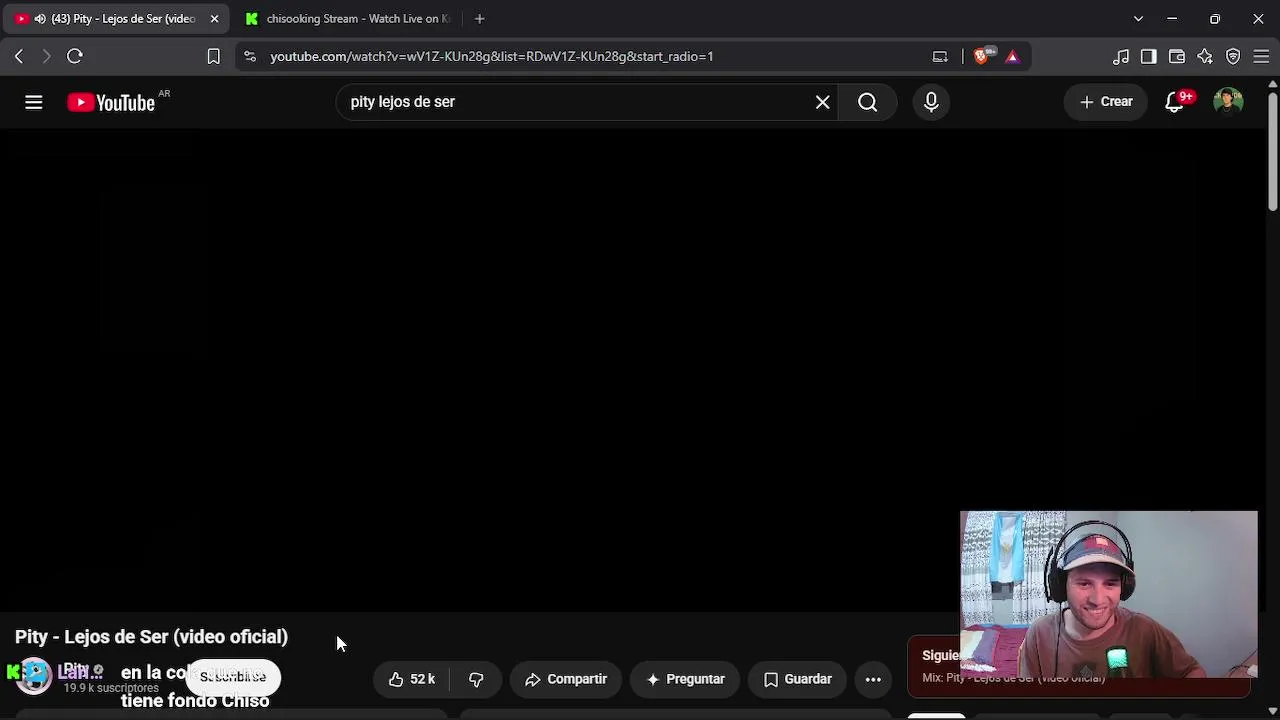Clear the search box with the X

pos(823,102)
